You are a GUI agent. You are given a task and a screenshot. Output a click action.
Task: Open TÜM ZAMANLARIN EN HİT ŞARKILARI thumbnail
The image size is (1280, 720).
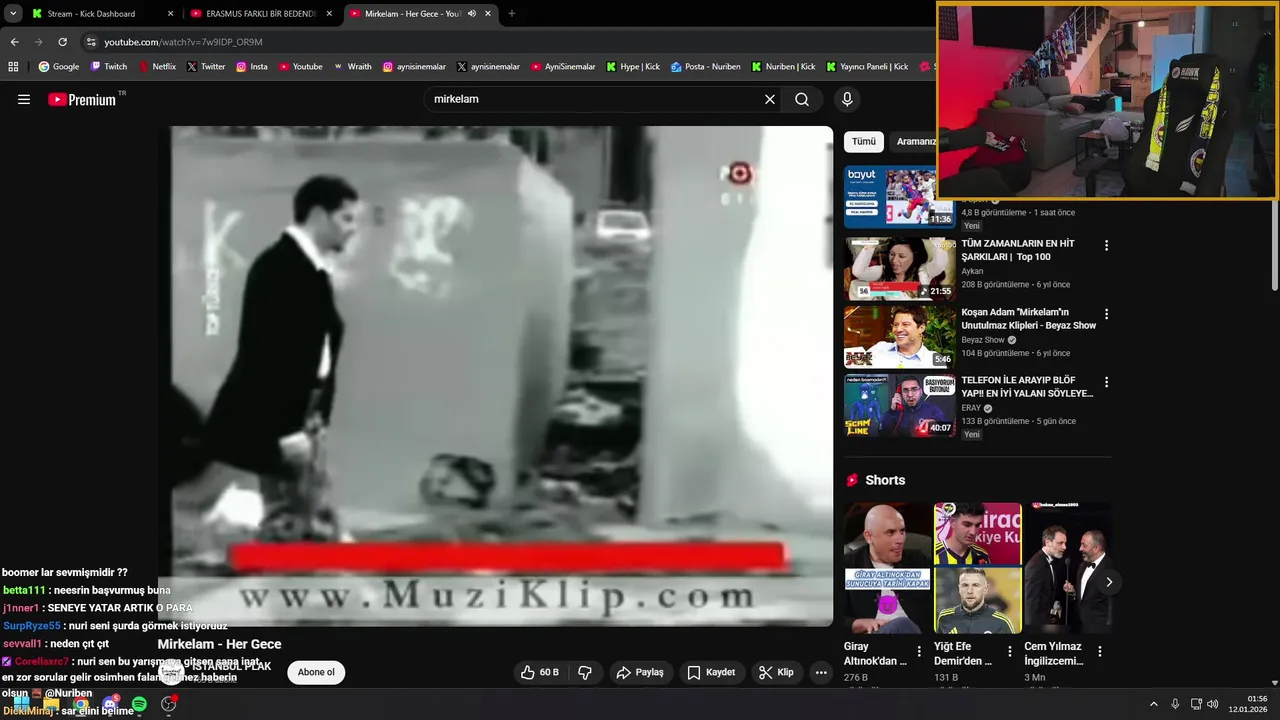tap(900, 269)
